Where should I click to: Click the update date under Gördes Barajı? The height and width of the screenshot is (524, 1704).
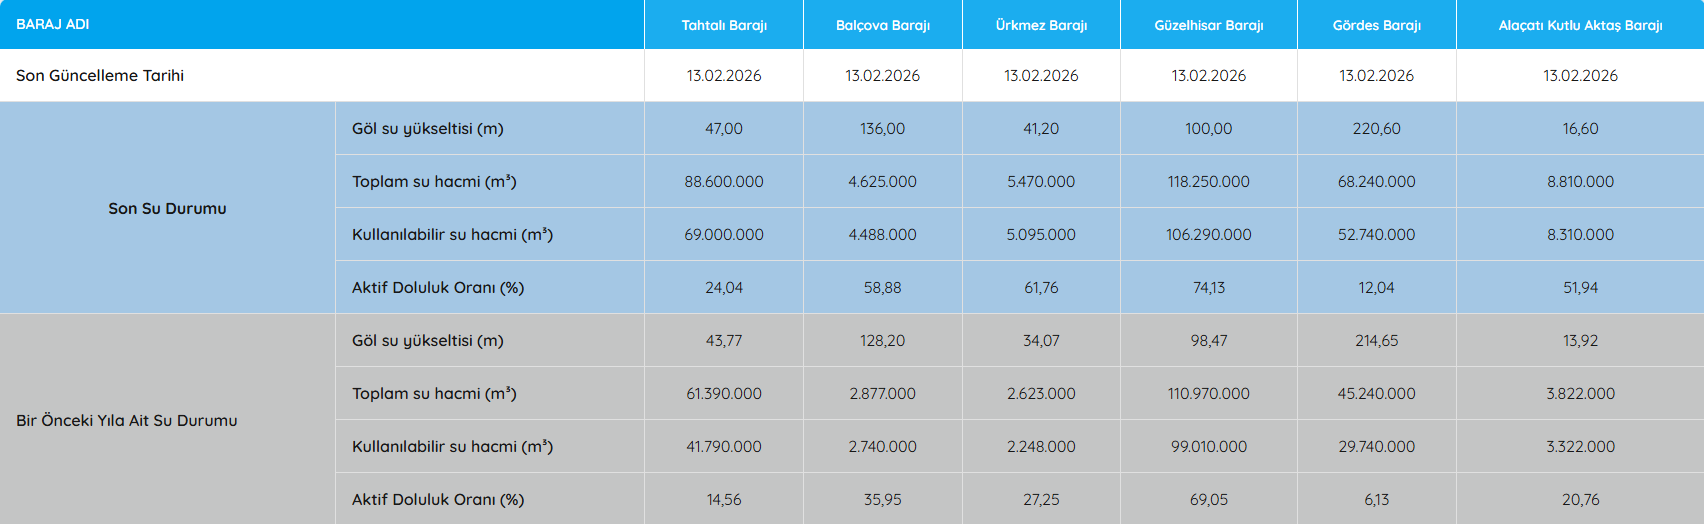(x=1376, y=76)
